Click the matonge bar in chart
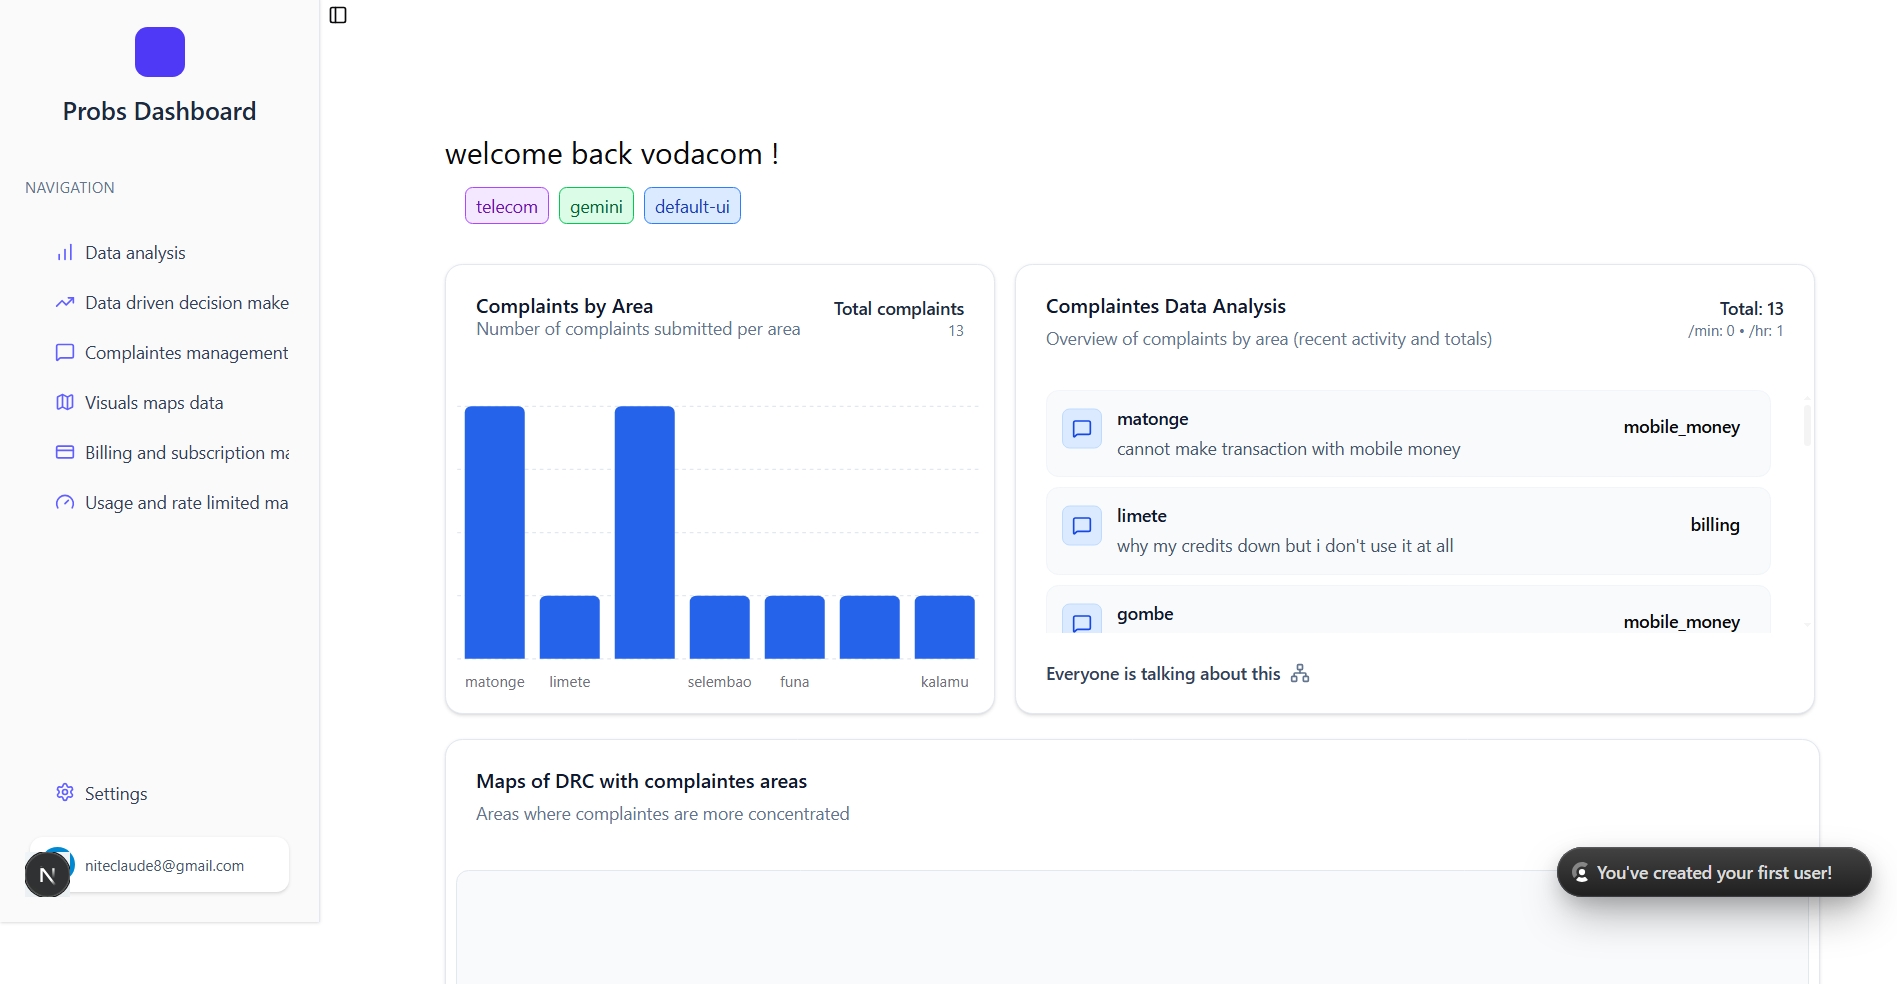 click(495, 532)
